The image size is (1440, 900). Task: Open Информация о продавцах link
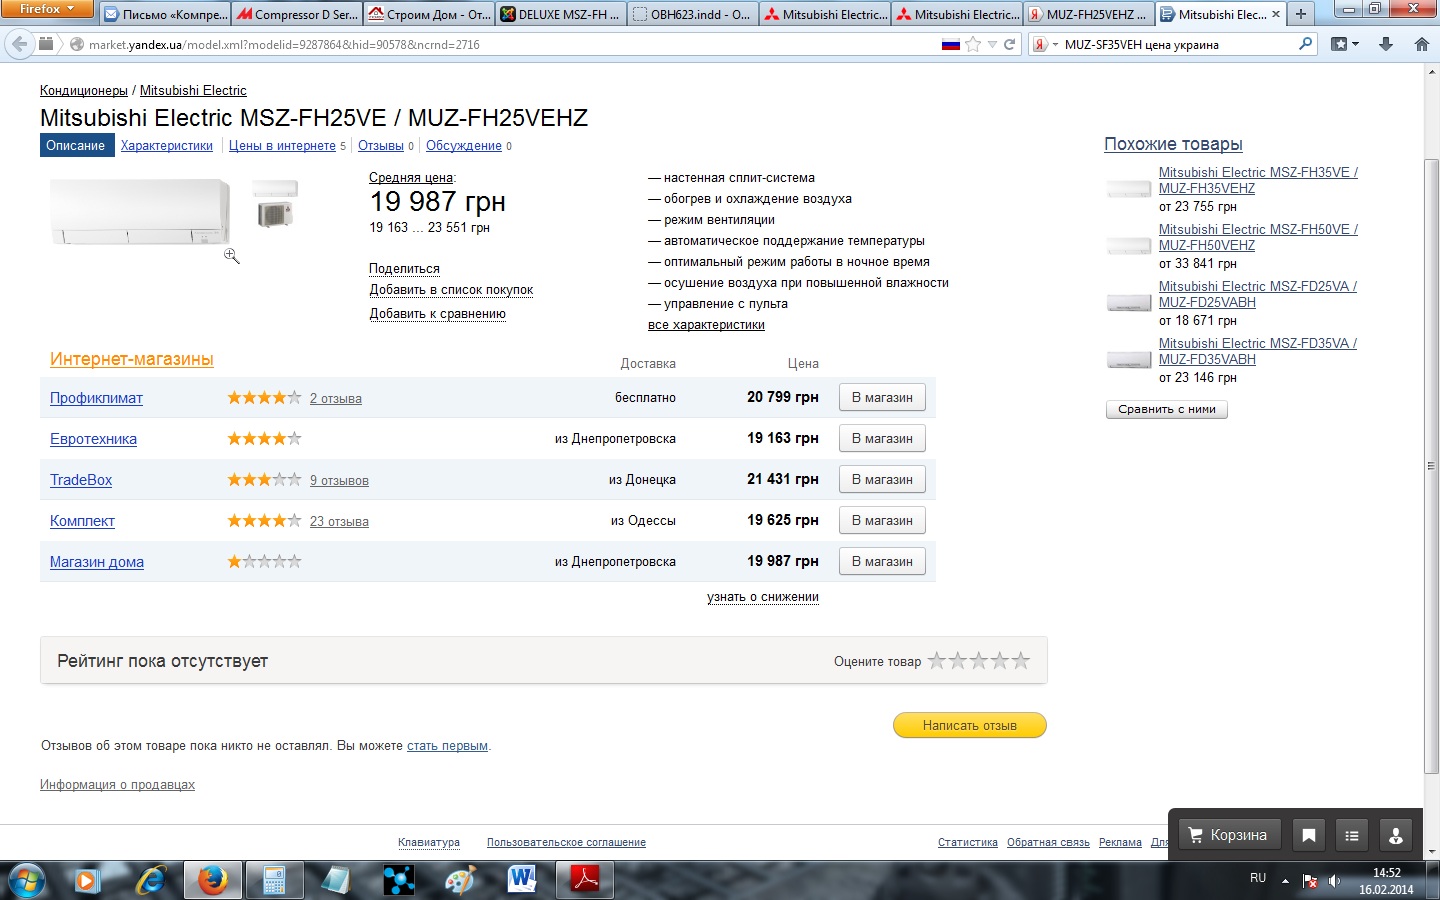pyautogui.click(x=117, y=785)
